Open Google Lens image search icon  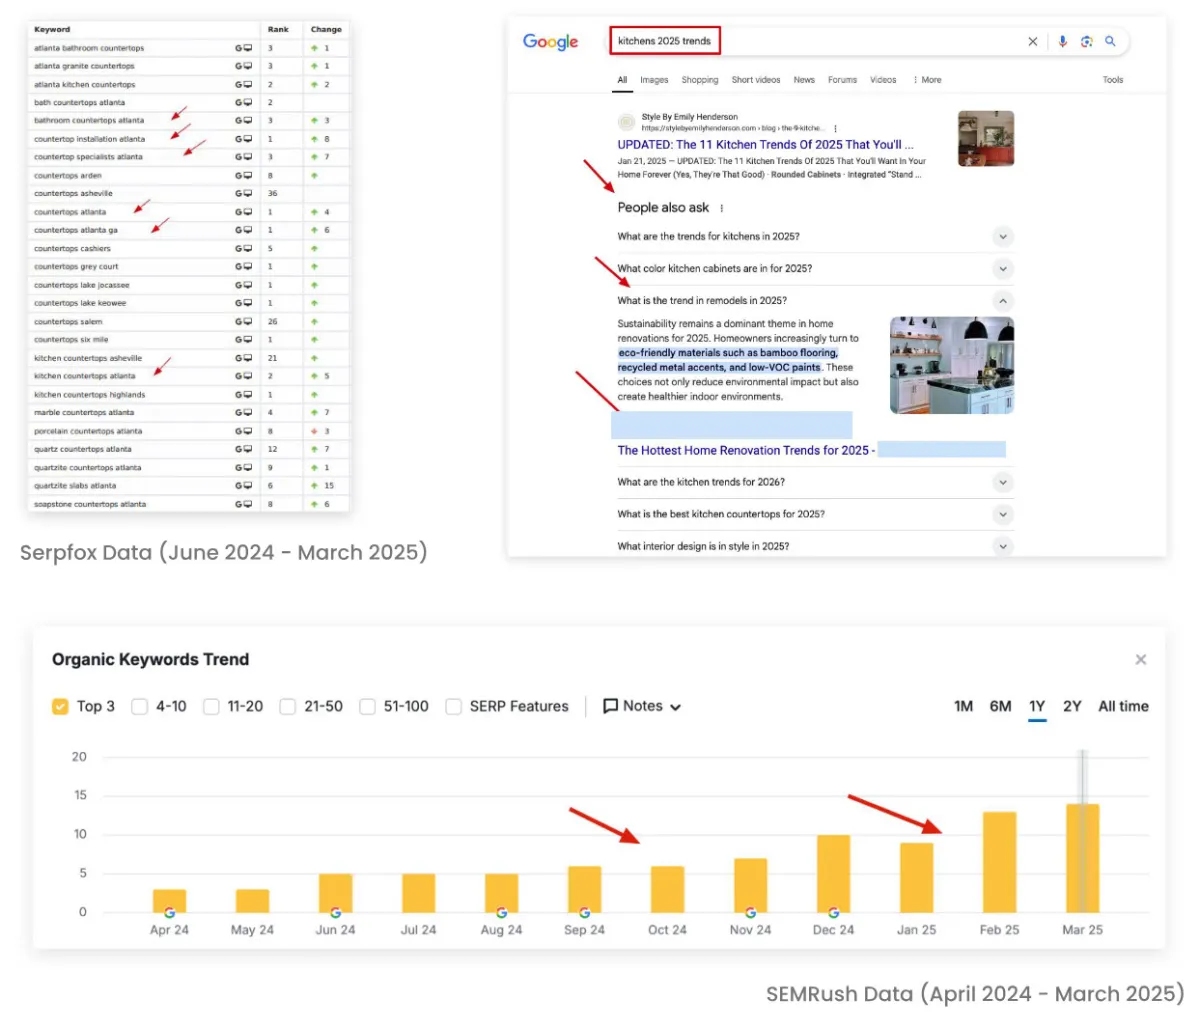[x=1087, y=42]
